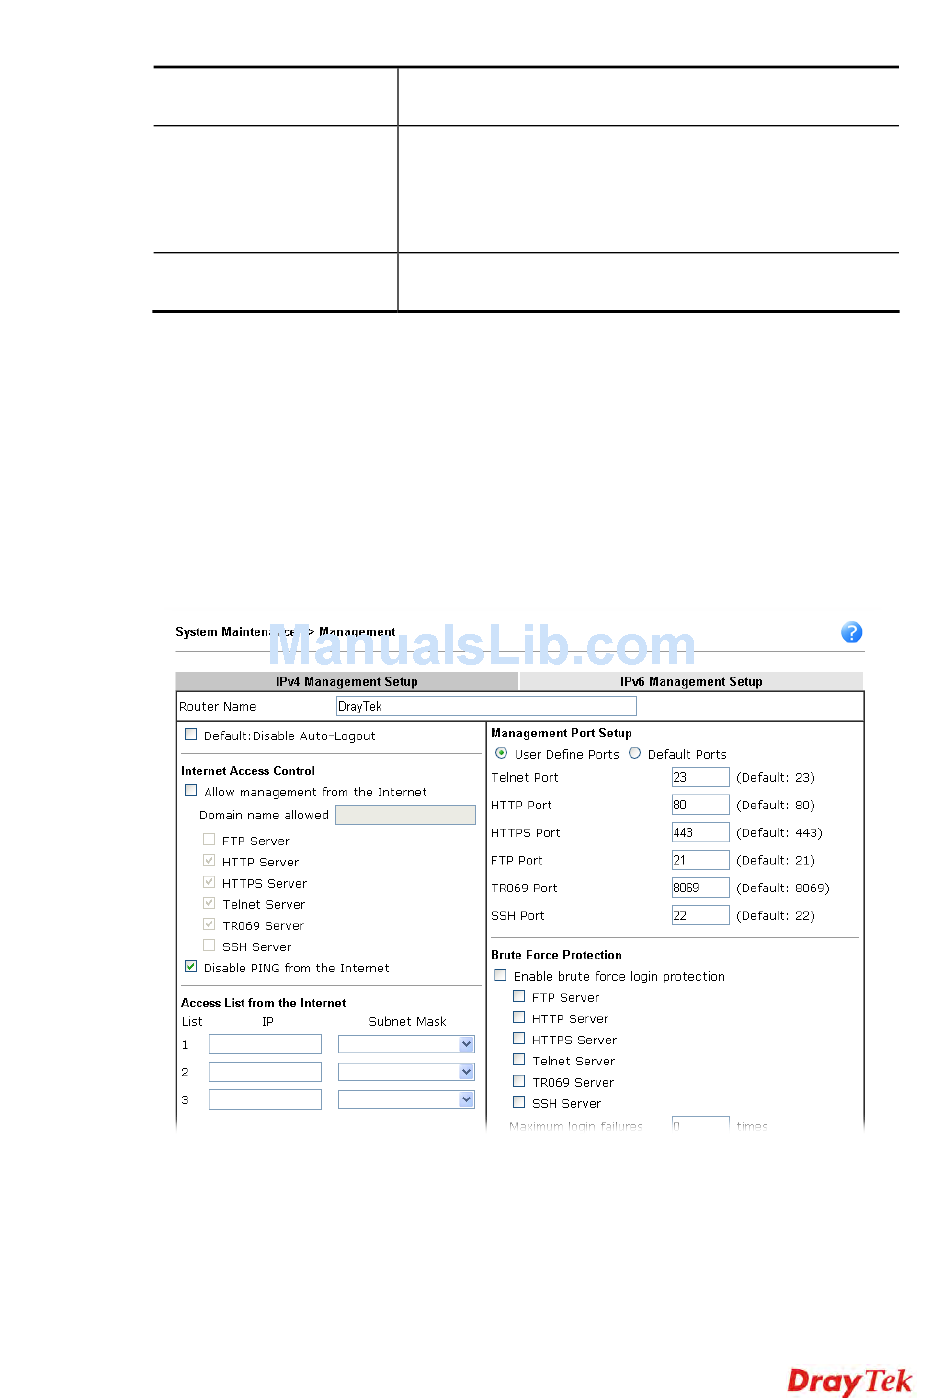Select Default Ports radio button
Image resolution: width=950 pixels, height=1398 pixels.
click(635, 753)
